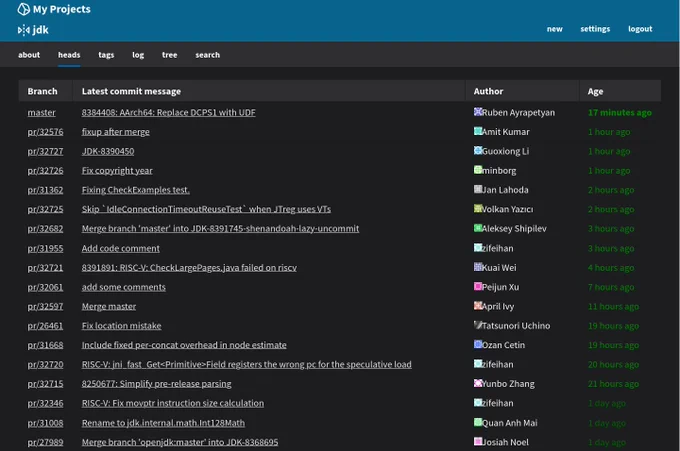Select the heads tab
The height and width of the screenshot is (451, 680).
pyautogui.click(x=69, y=55)
